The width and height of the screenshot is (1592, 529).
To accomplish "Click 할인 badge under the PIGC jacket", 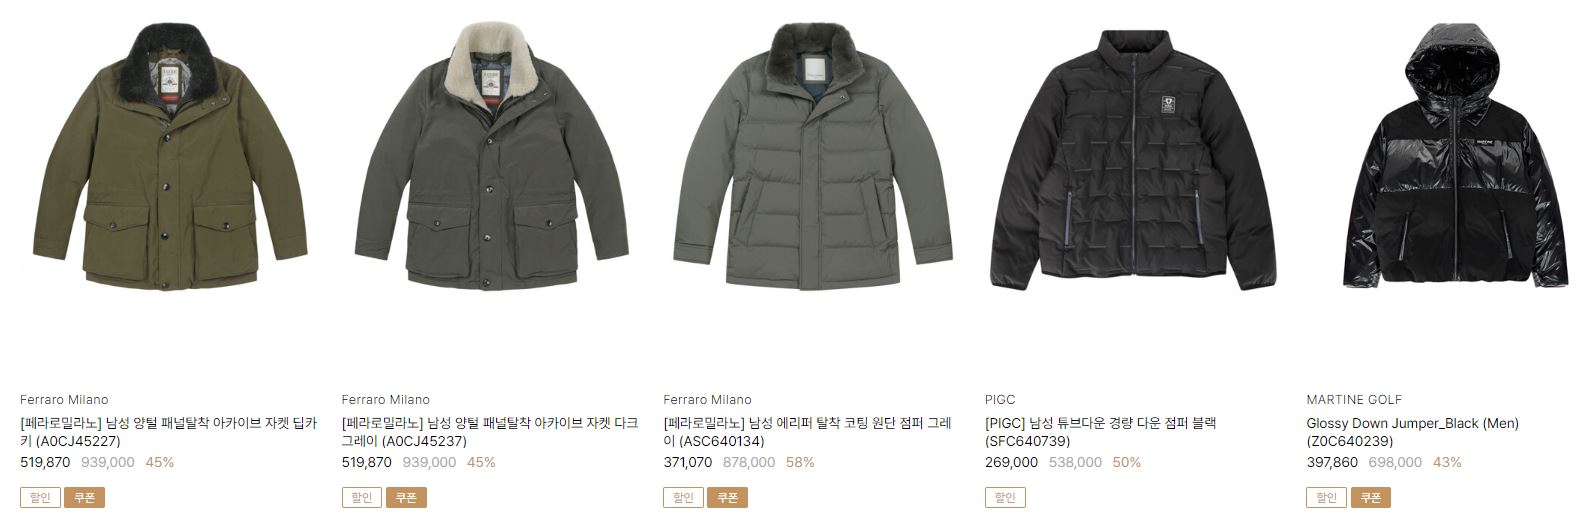I will 1005,497.
